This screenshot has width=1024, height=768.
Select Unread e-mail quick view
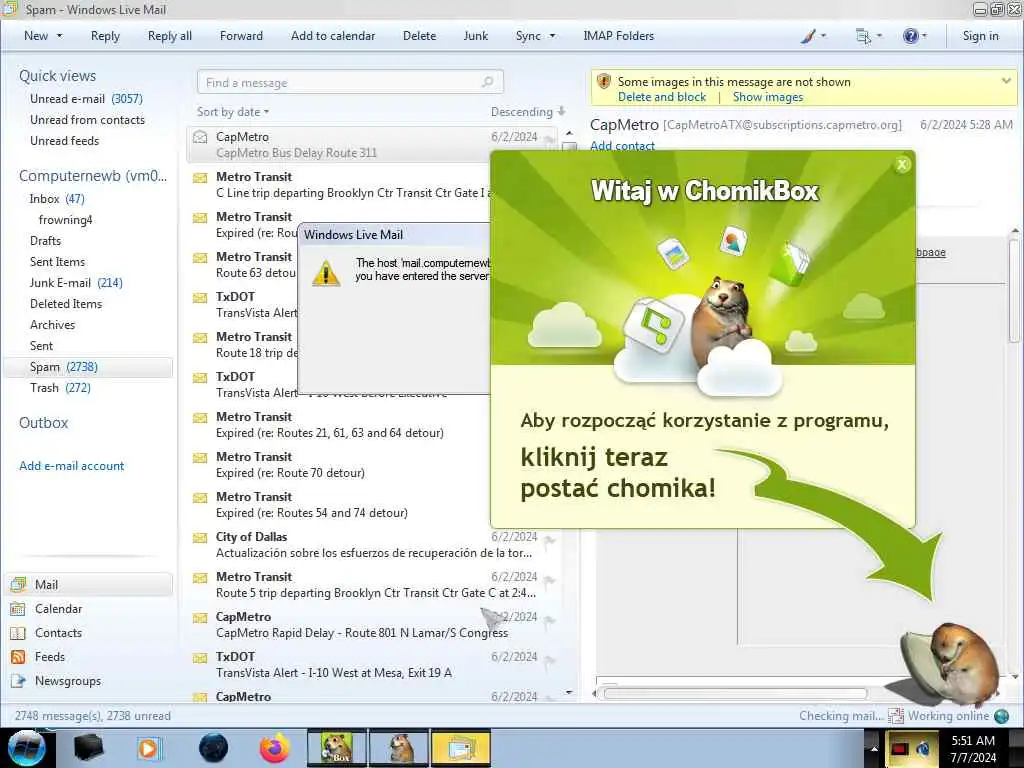86,99
